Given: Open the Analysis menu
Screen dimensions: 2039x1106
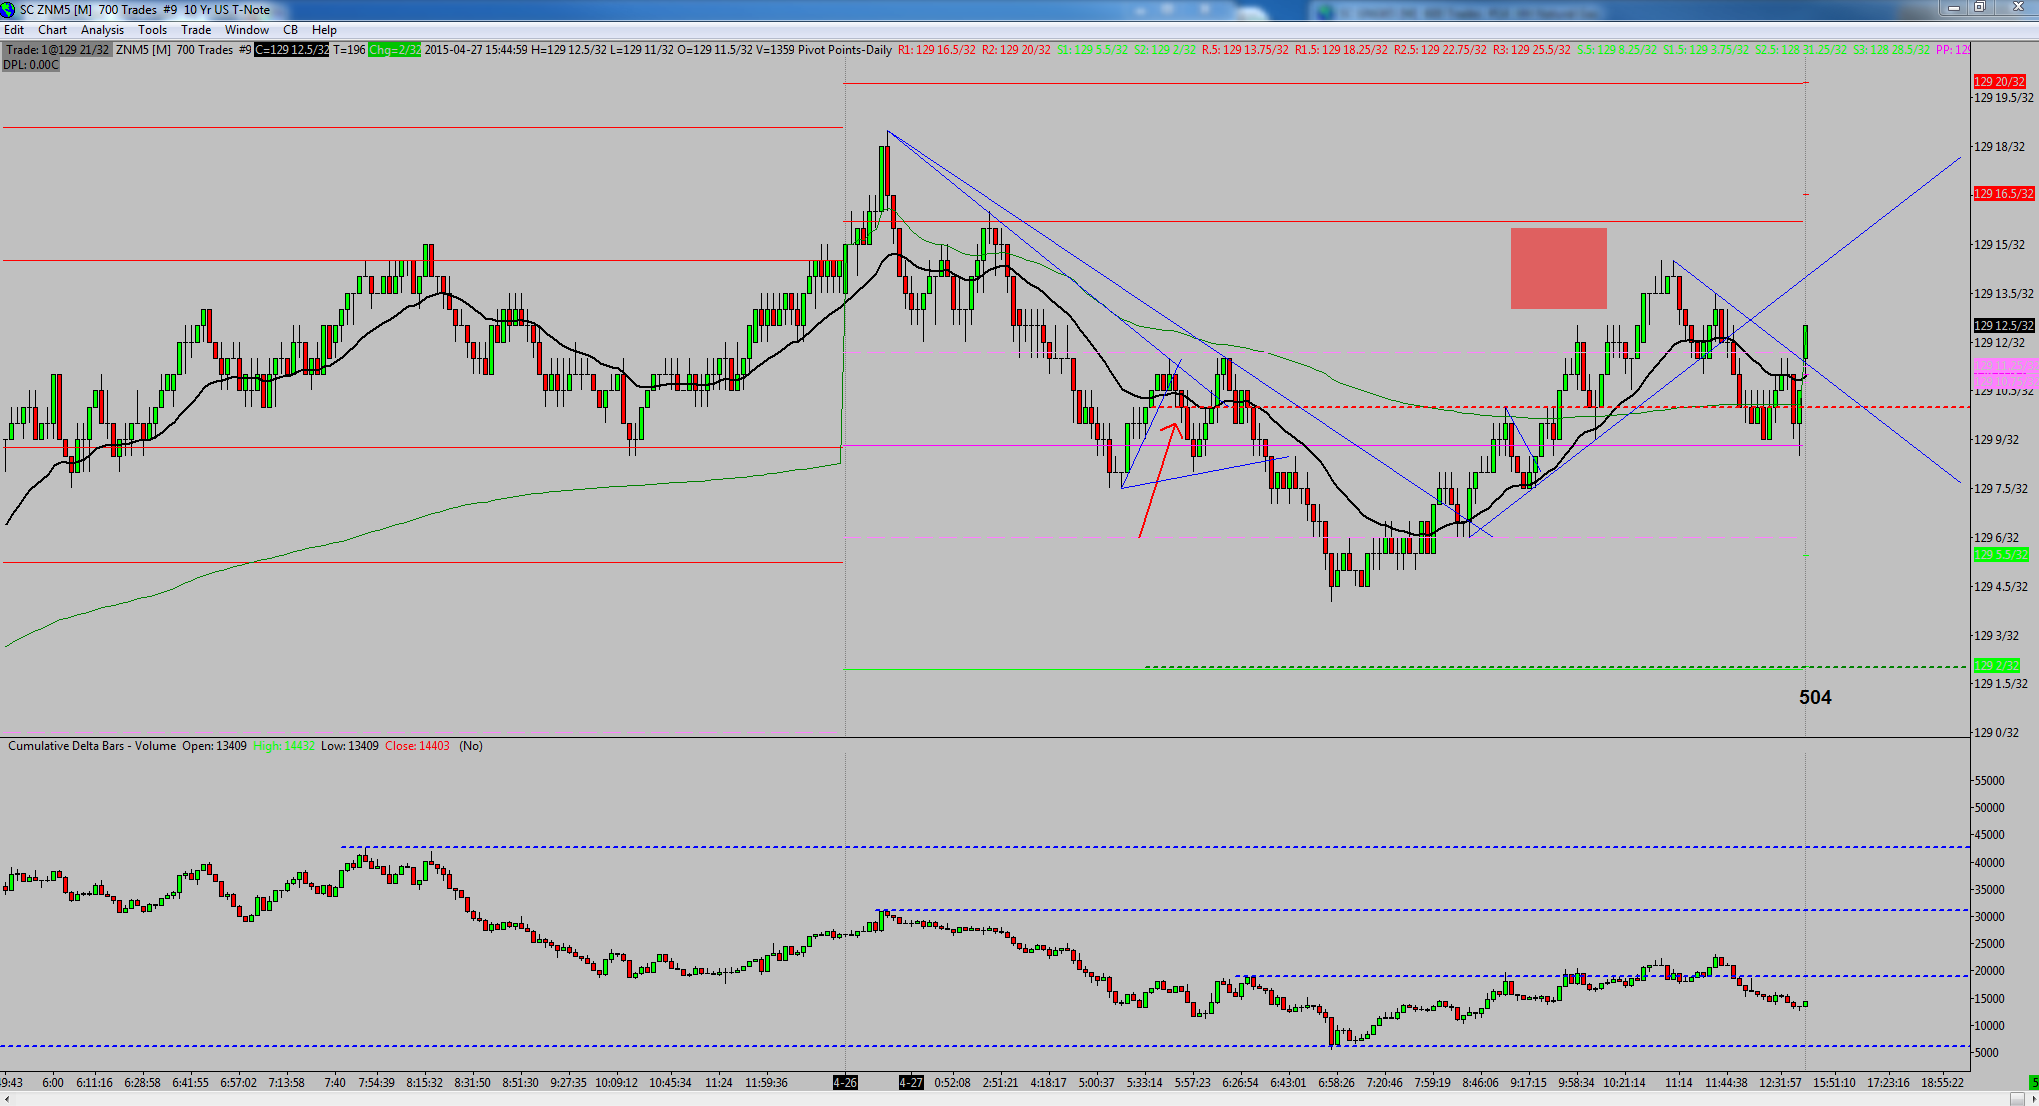Looking at the screenshot, I should pyautogui.click(x=103, y=30).
